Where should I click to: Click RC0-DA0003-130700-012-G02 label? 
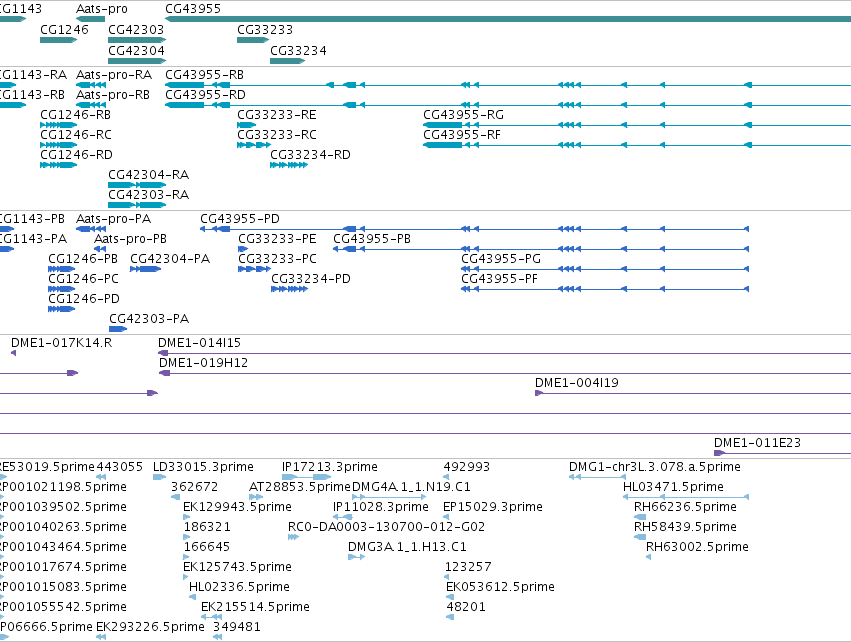[386, 527]
